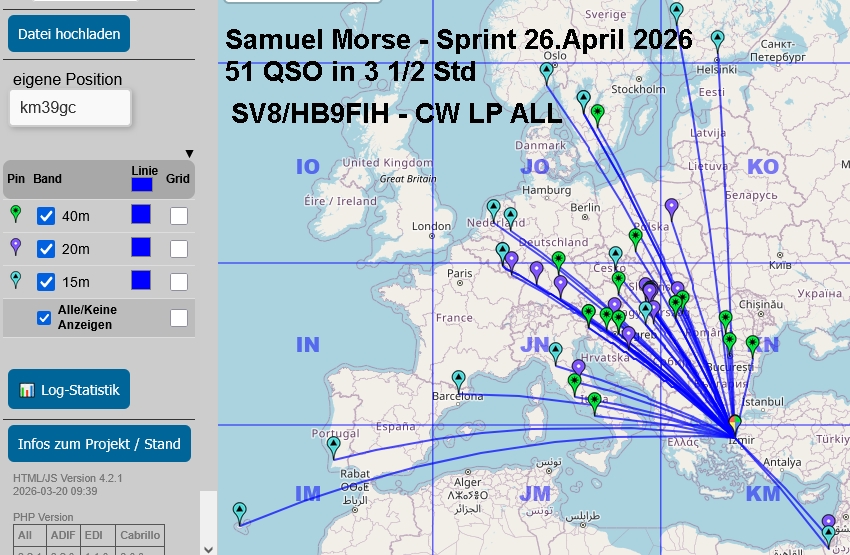The height and width of the screenshot is (555, 850).
Task: Select the green pin in northern Romania
Action: coord(725,321)
